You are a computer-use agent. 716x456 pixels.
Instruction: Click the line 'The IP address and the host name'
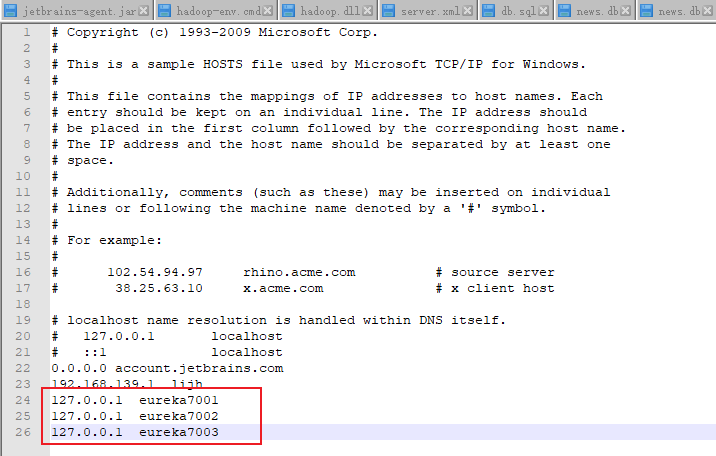(331, 144)
